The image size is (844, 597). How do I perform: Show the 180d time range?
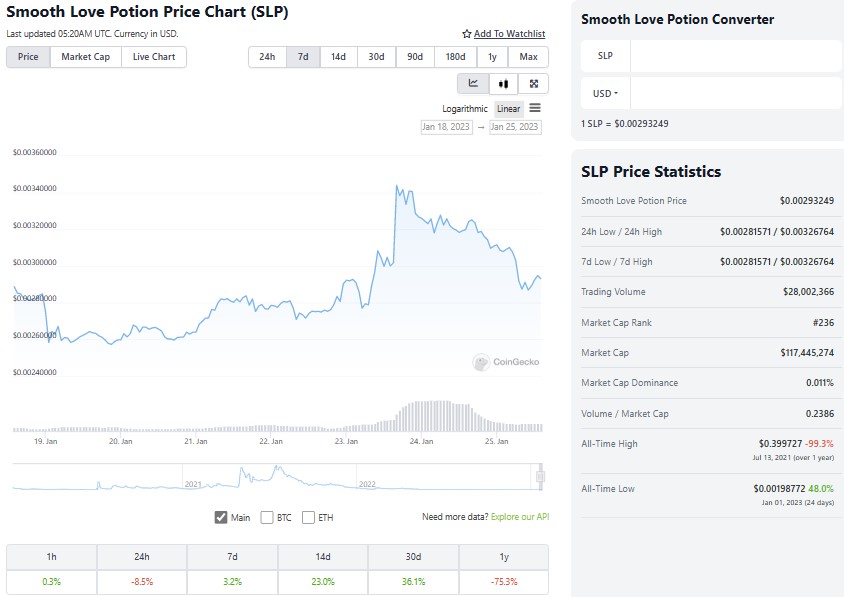tap(455, 57)
